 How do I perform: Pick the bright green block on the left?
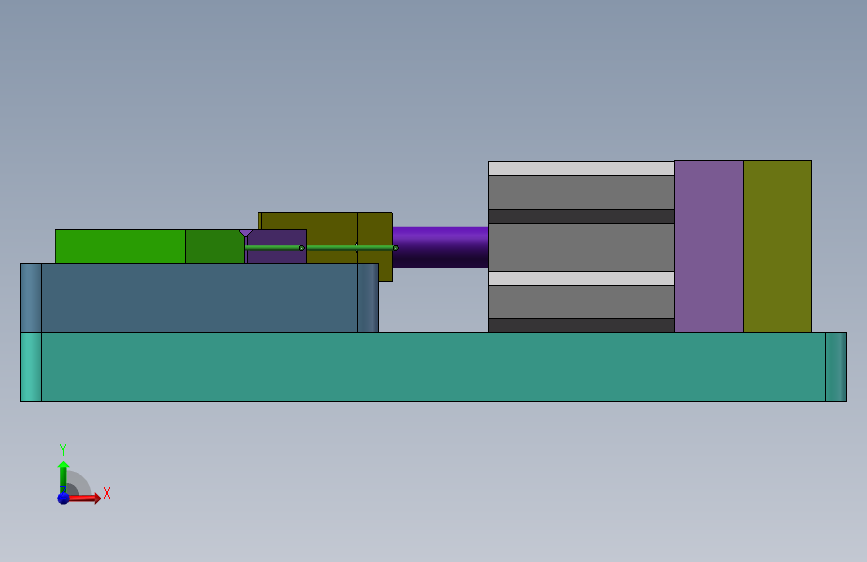(x=120, y=246)
